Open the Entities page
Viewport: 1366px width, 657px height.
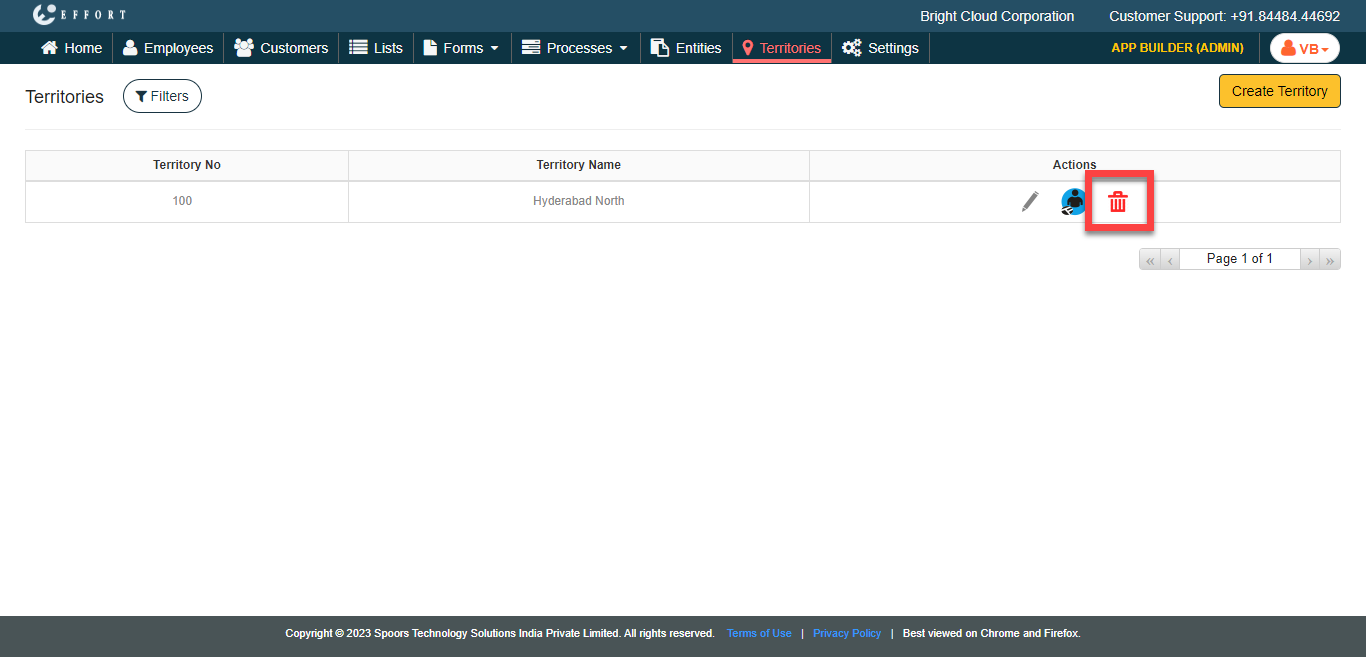point(686,48)
